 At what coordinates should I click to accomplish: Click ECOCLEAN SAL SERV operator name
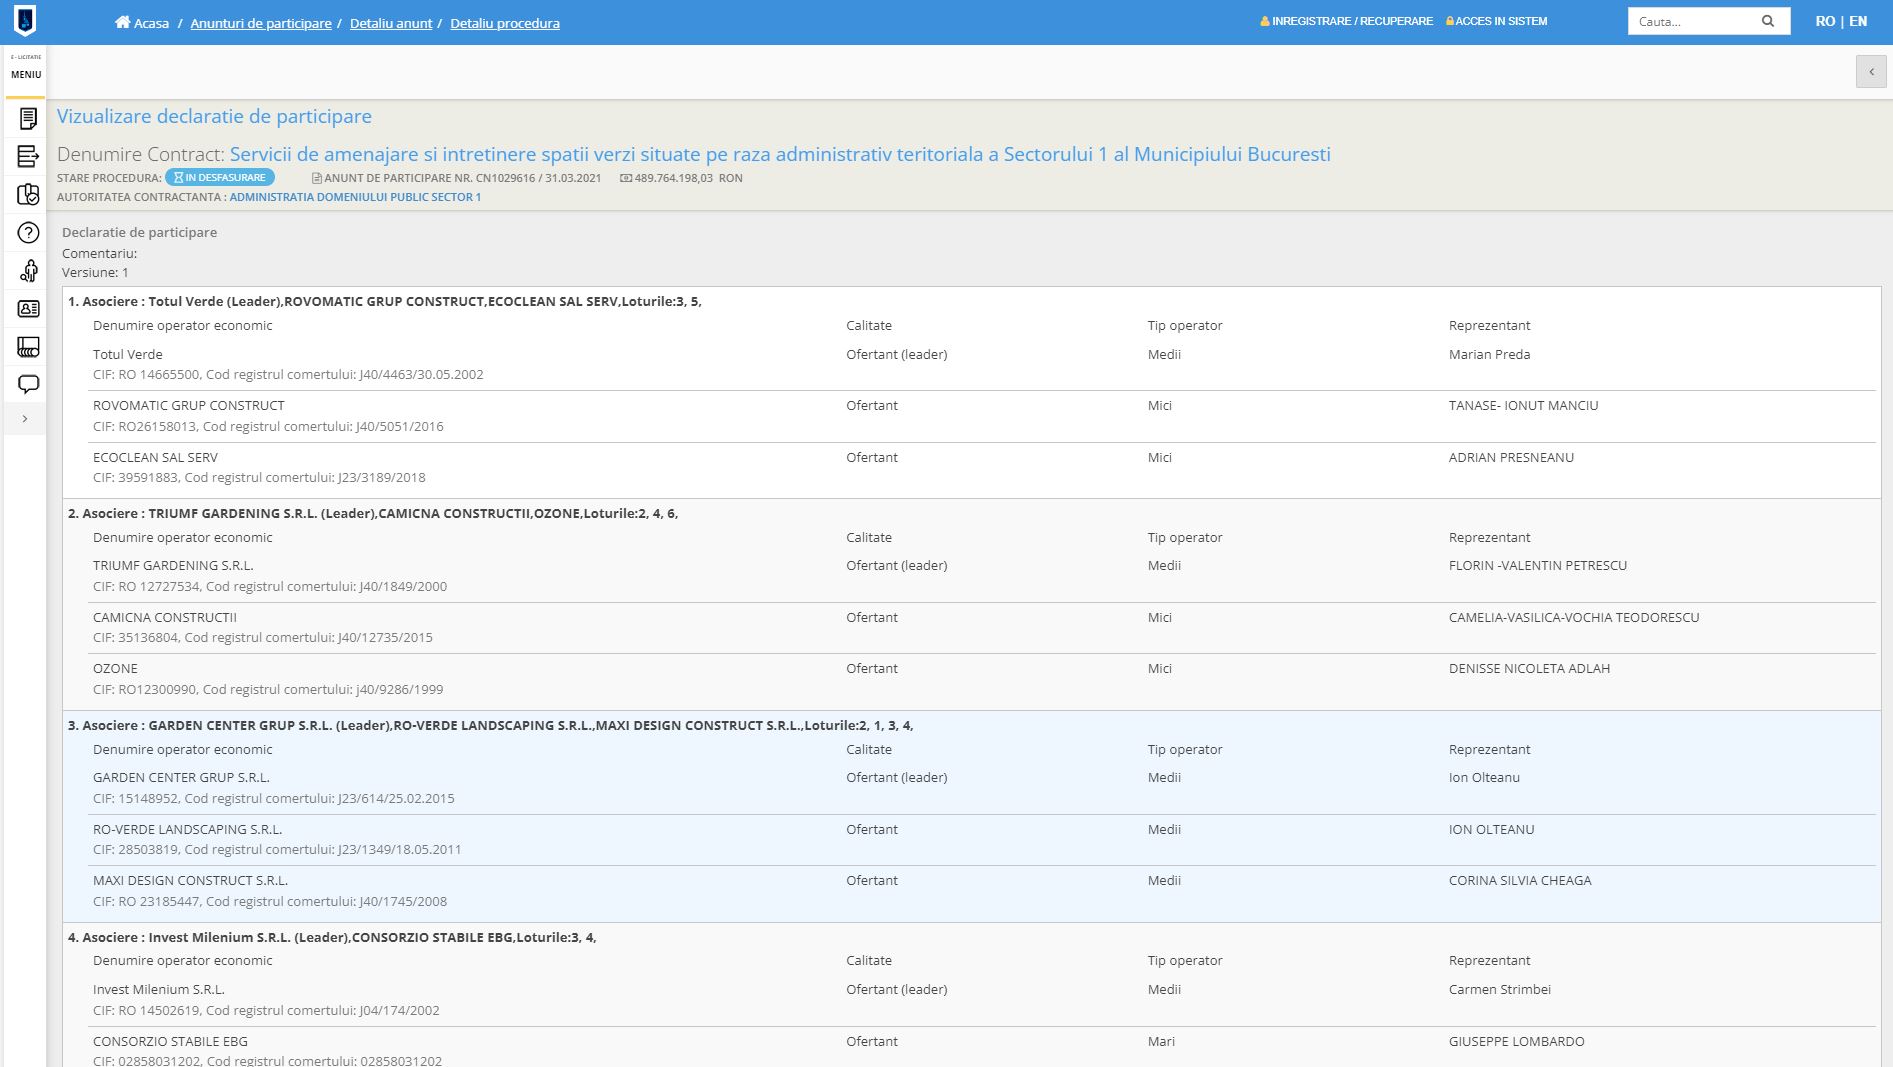(155, 457)
